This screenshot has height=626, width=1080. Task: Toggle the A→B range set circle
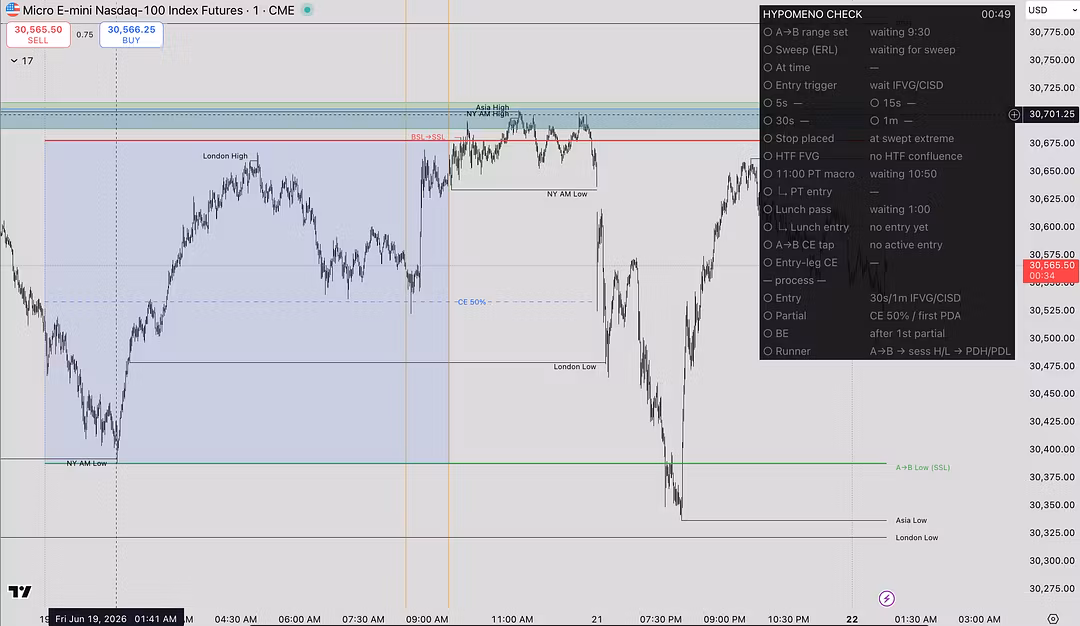tap(767, 32)
